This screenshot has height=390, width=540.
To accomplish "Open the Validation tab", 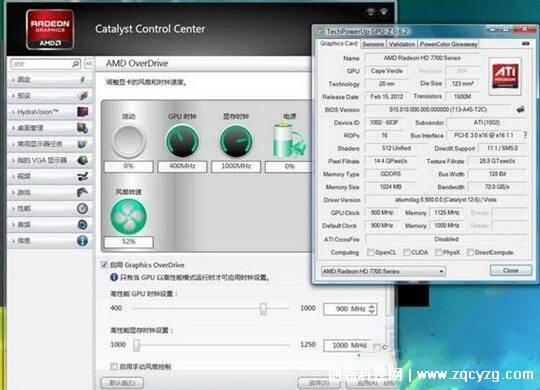I will tap(402, 44).
